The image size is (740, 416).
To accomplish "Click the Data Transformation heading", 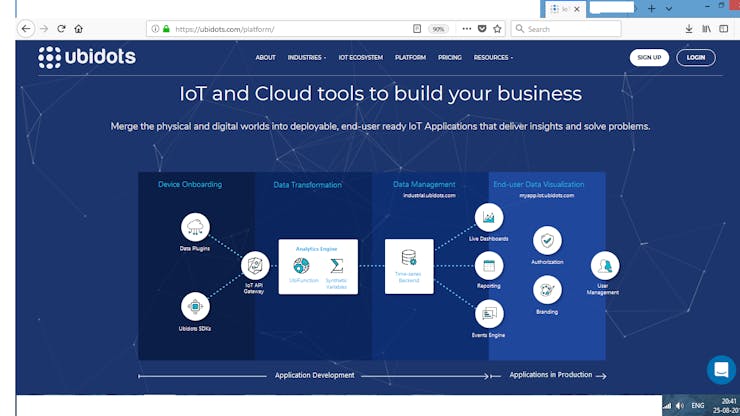I will point(307,185).
